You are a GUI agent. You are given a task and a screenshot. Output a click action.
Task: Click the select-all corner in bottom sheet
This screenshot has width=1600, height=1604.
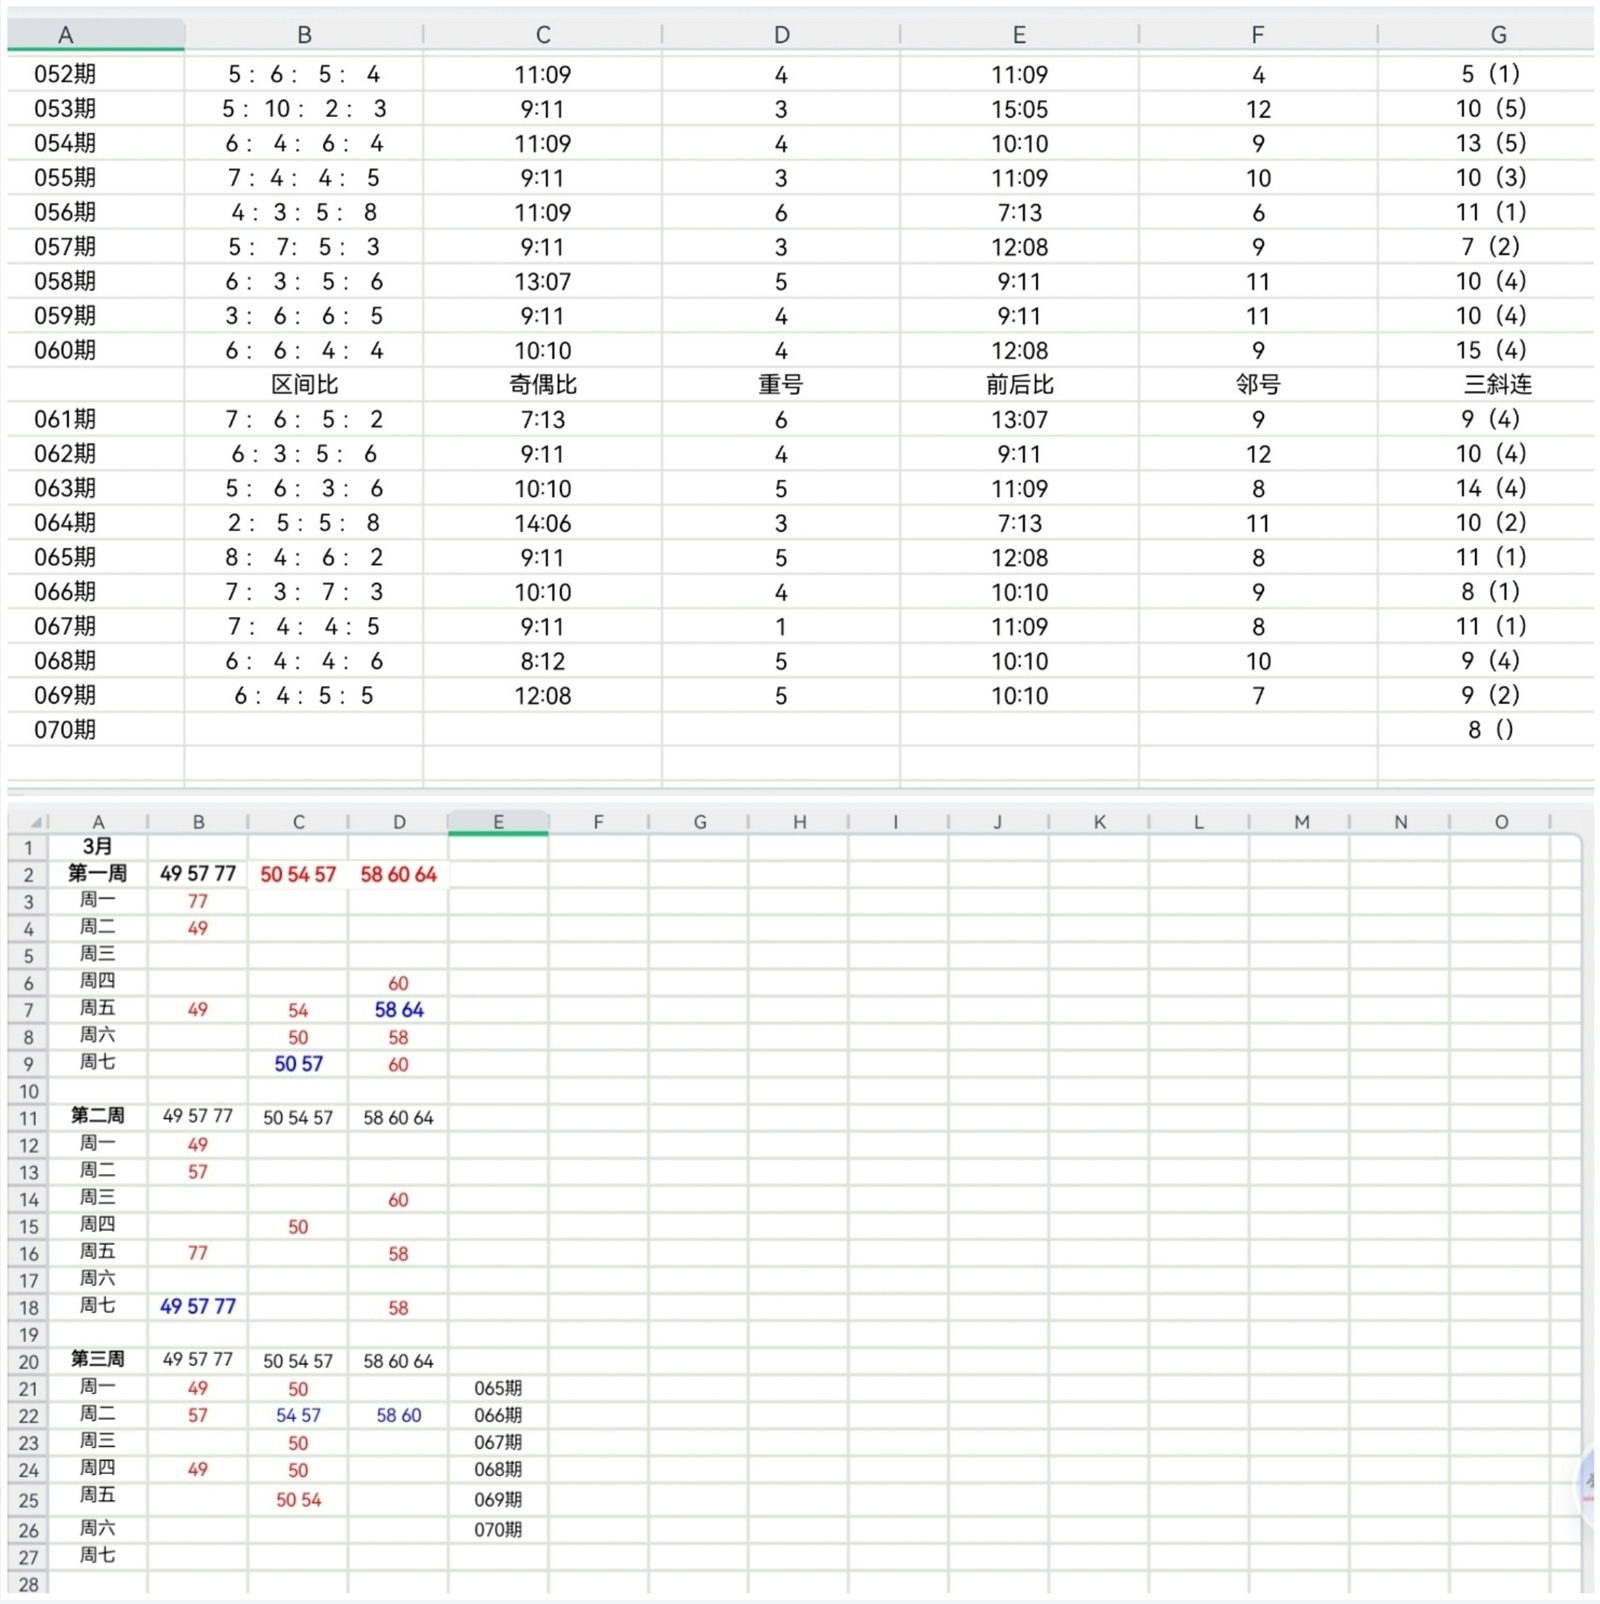[28, 822]
